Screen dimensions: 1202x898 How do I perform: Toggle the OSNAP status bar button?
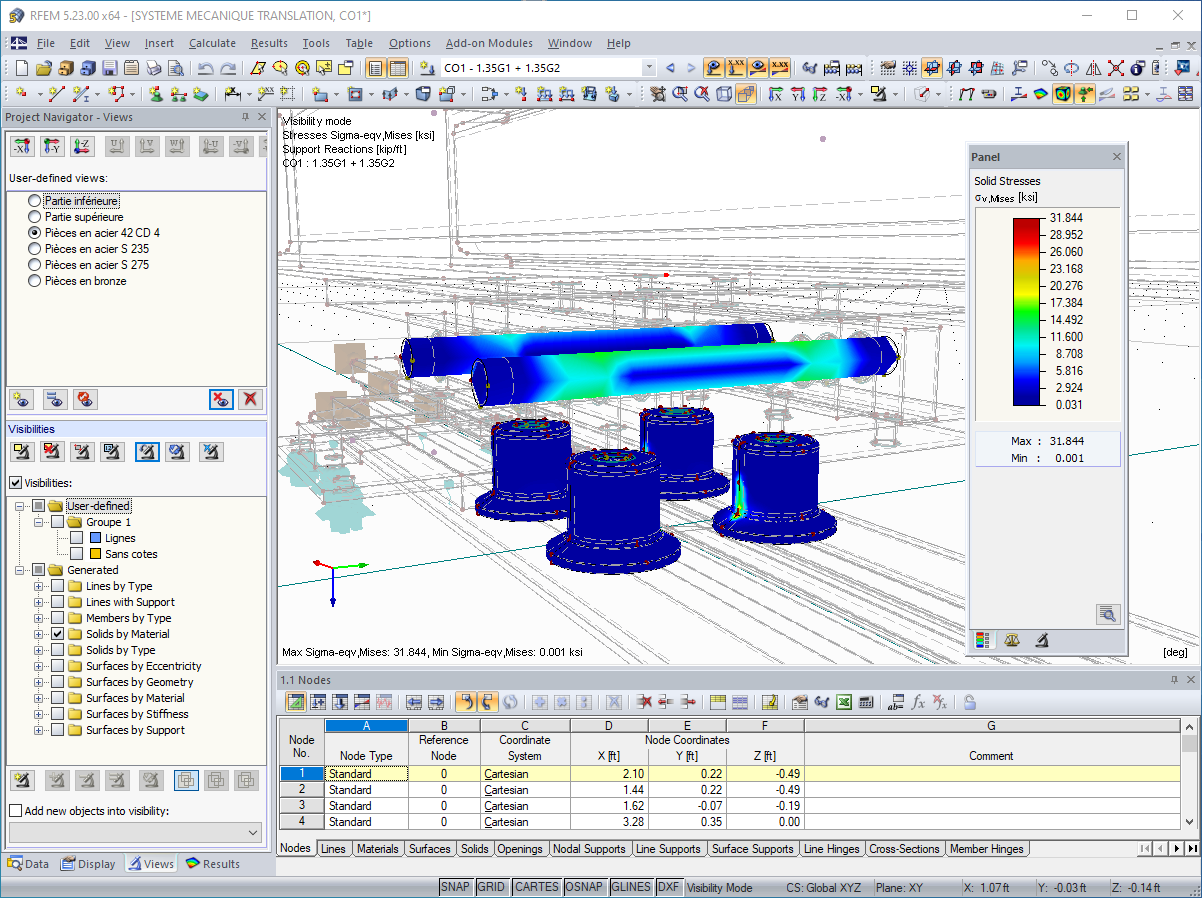(584, 887)
